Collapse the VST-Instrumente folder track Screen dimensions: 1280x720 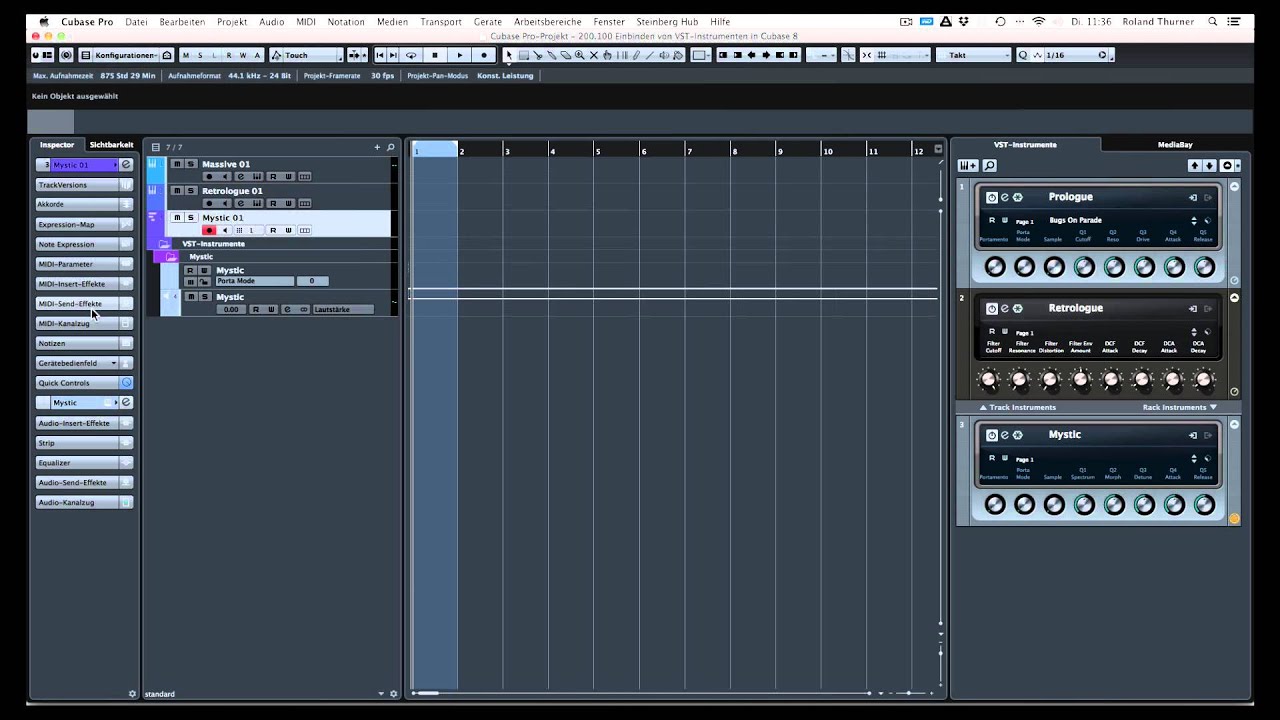tap(163, 244)
